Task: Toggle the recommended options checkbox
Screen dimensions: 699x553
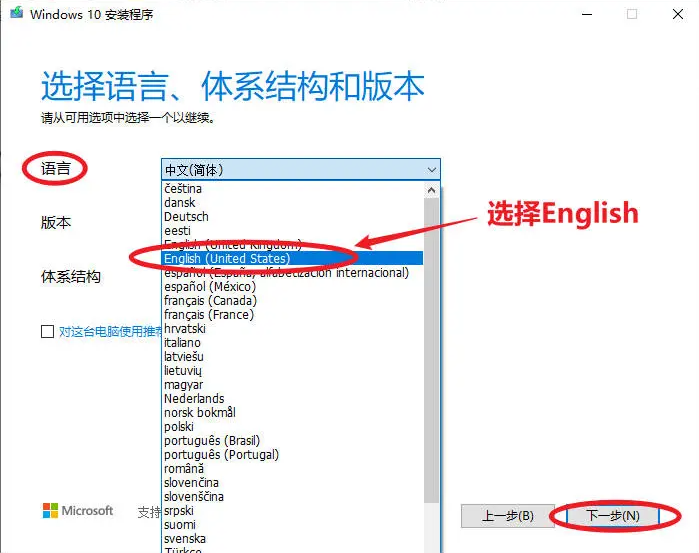Action: [47, 332]
